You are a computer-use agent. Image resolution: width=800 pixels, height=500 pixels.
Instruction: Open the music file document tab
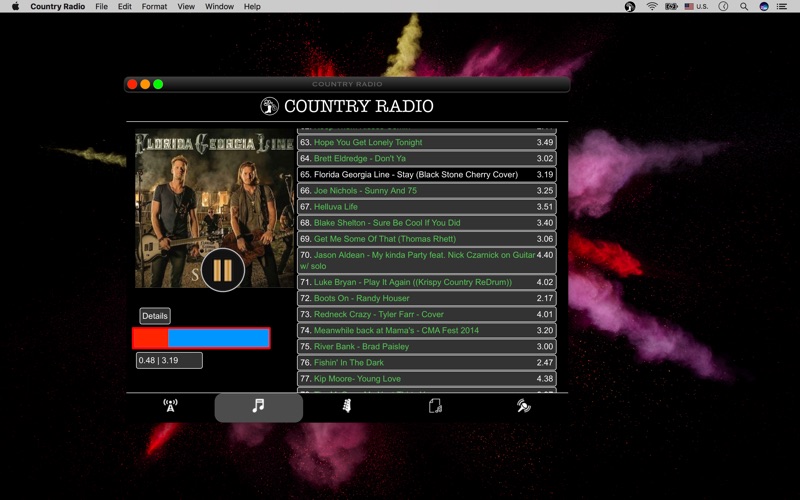[x=435, y=406]
